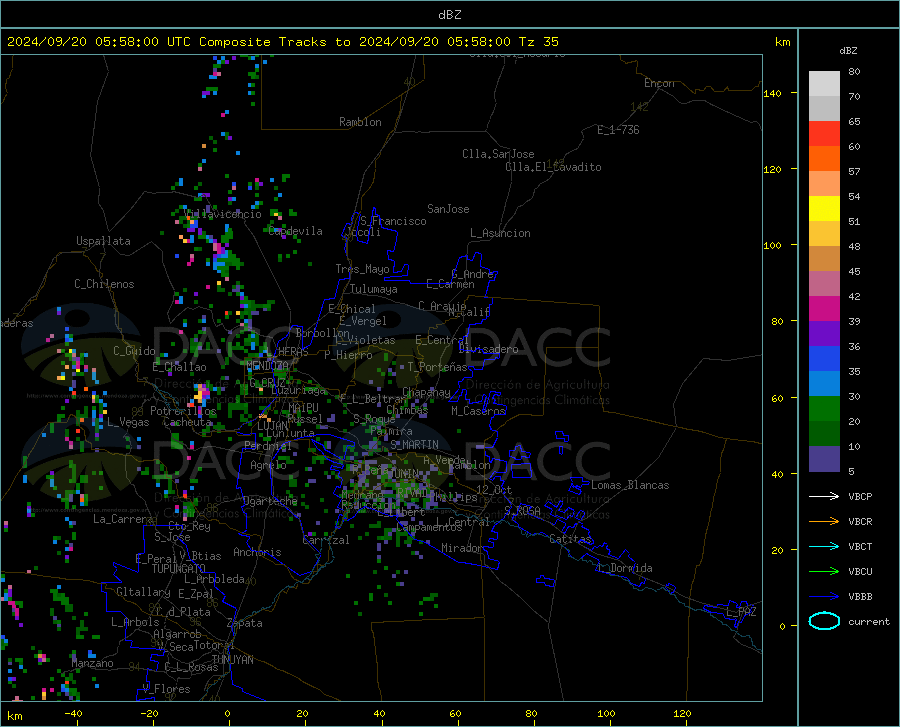Click the L_Asuncion label
Image resolution: width=900 pixels, height=727 pixels.
pyautogui.click(x=500, y=233)
